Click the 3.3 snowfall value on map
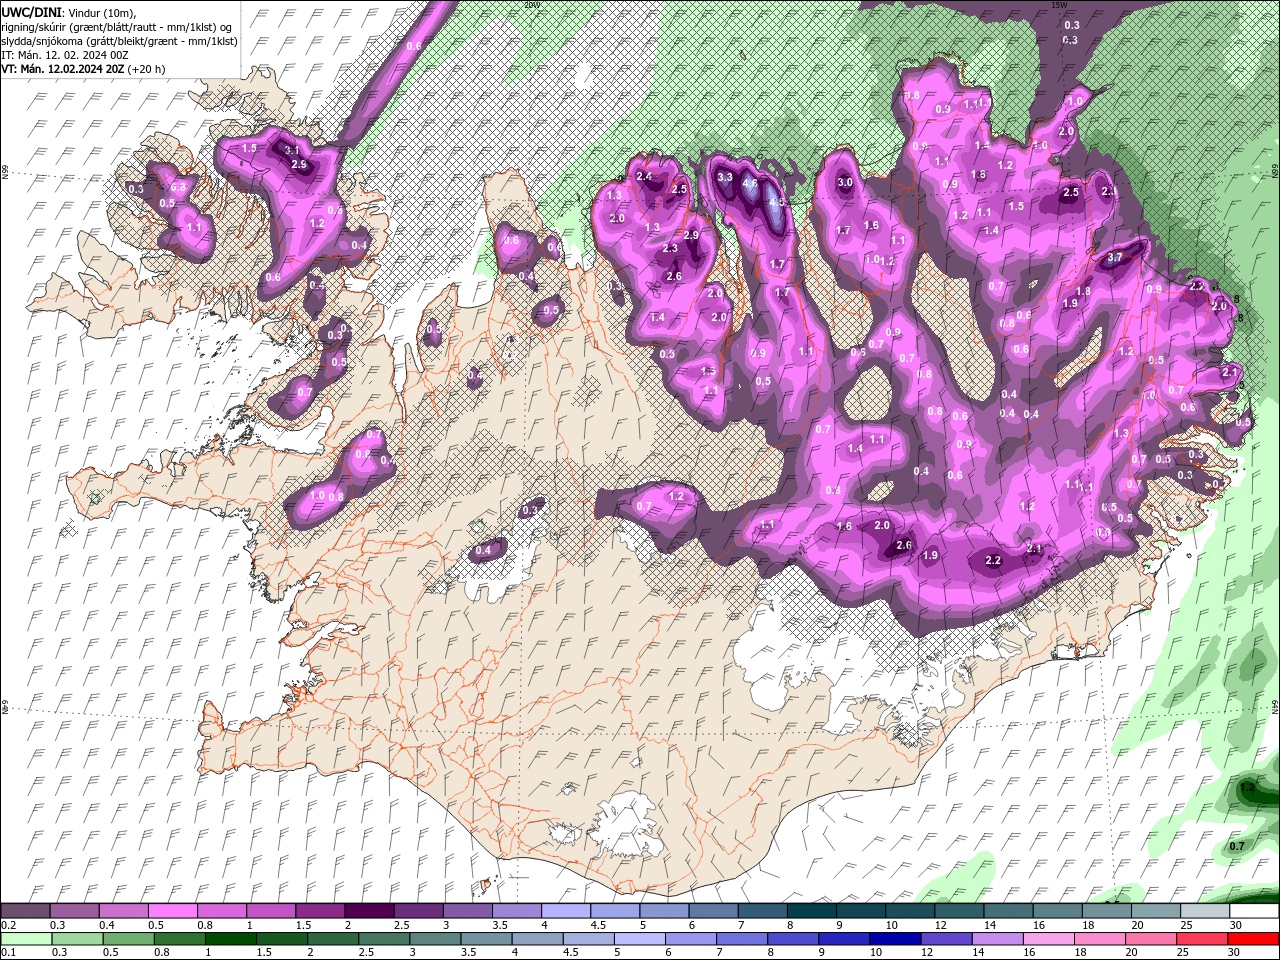The width and height of the screenshot is (1280, 960). click(x=725, y=177)
